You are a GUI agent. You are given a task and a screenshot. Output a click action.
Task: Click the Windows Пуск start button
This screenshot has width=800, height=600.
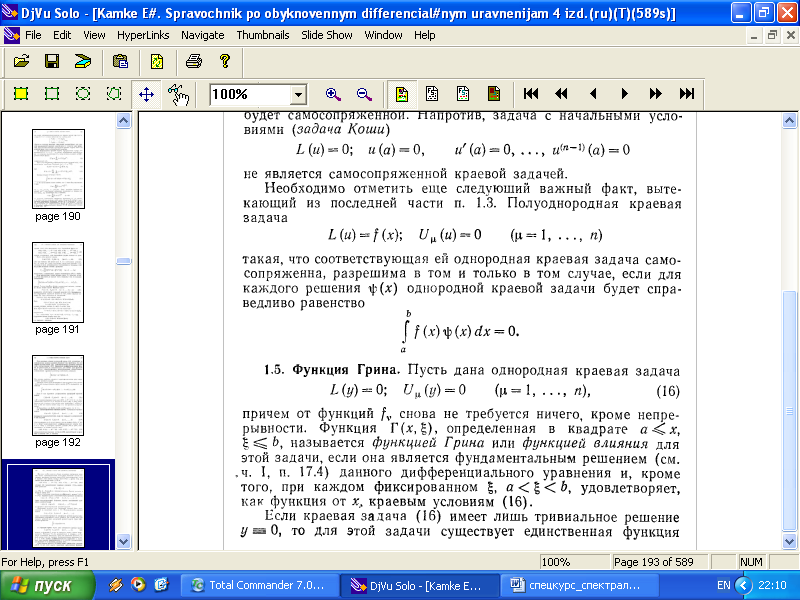[47, 585]
